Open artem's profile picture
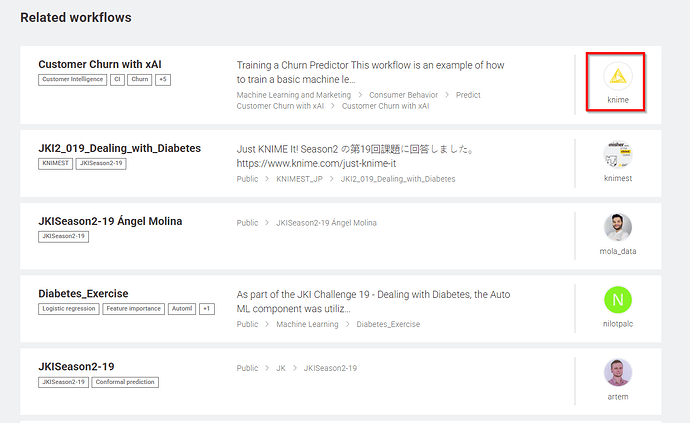690x423 pixels. coord(617,372)
